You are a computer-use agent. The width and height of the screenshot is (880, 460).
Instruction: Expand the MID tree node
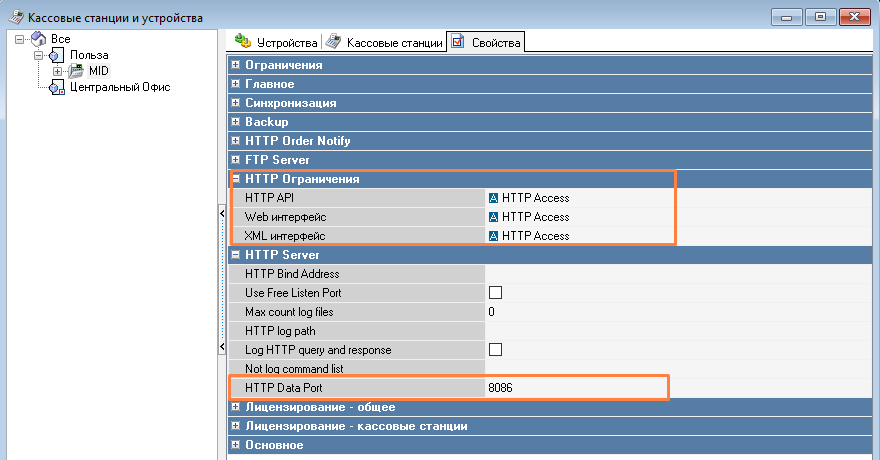(58, 71)
